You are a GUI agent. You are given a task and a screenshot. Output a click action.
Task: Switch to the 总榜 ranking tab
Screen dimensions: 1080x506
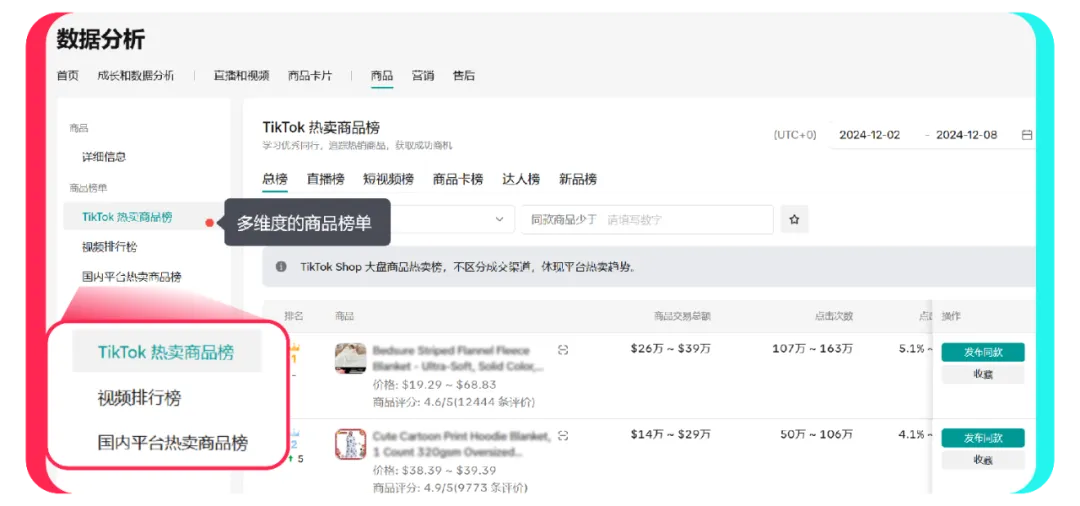[x=275, y=179]
